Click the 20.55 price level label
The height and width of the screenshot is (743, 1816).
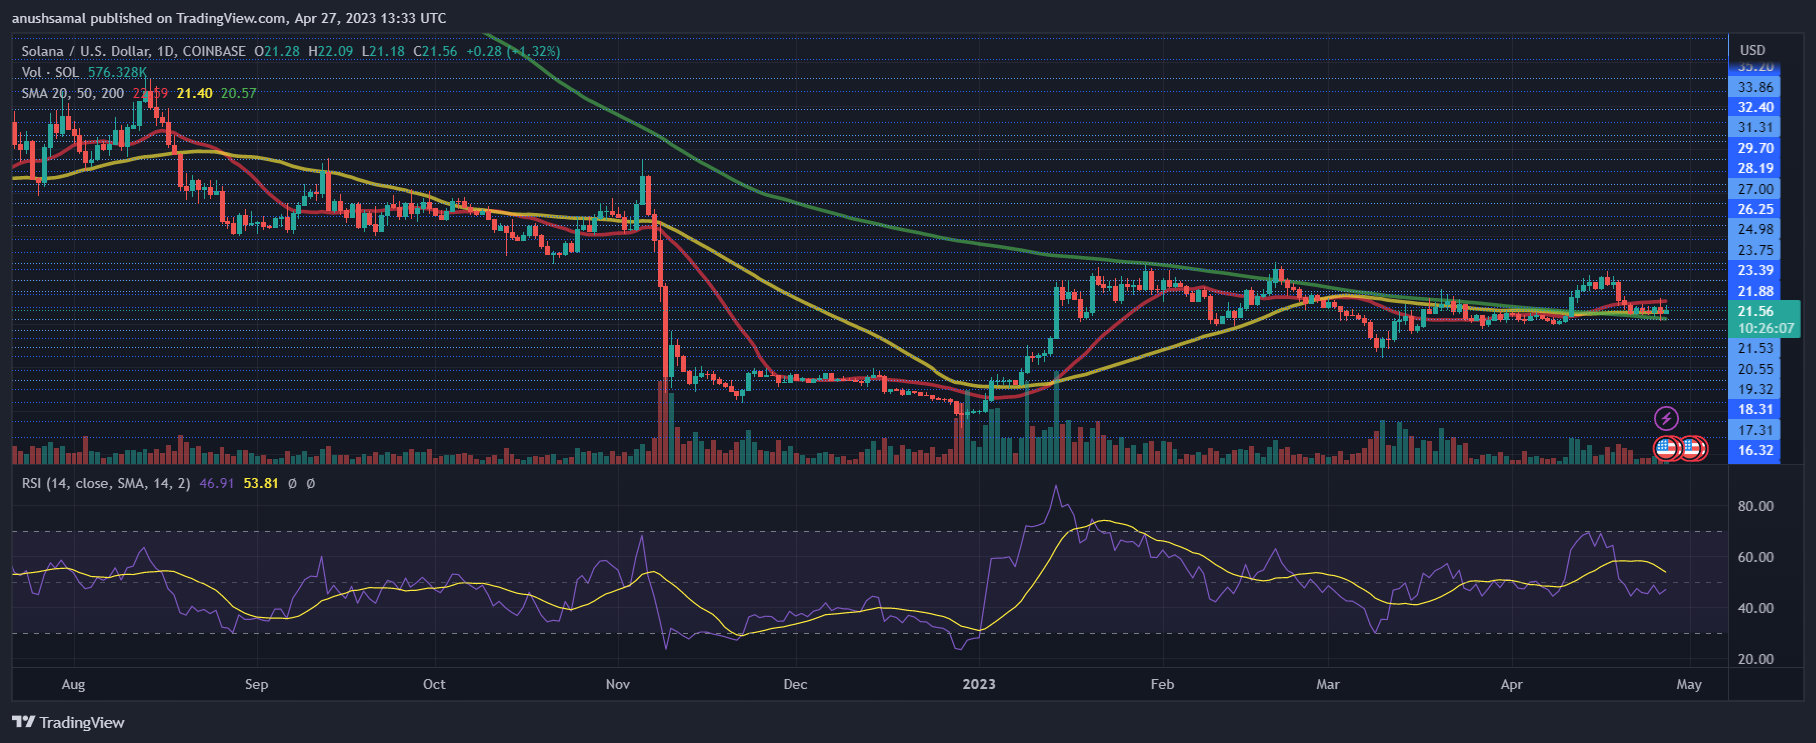(x=1755, y=369)
